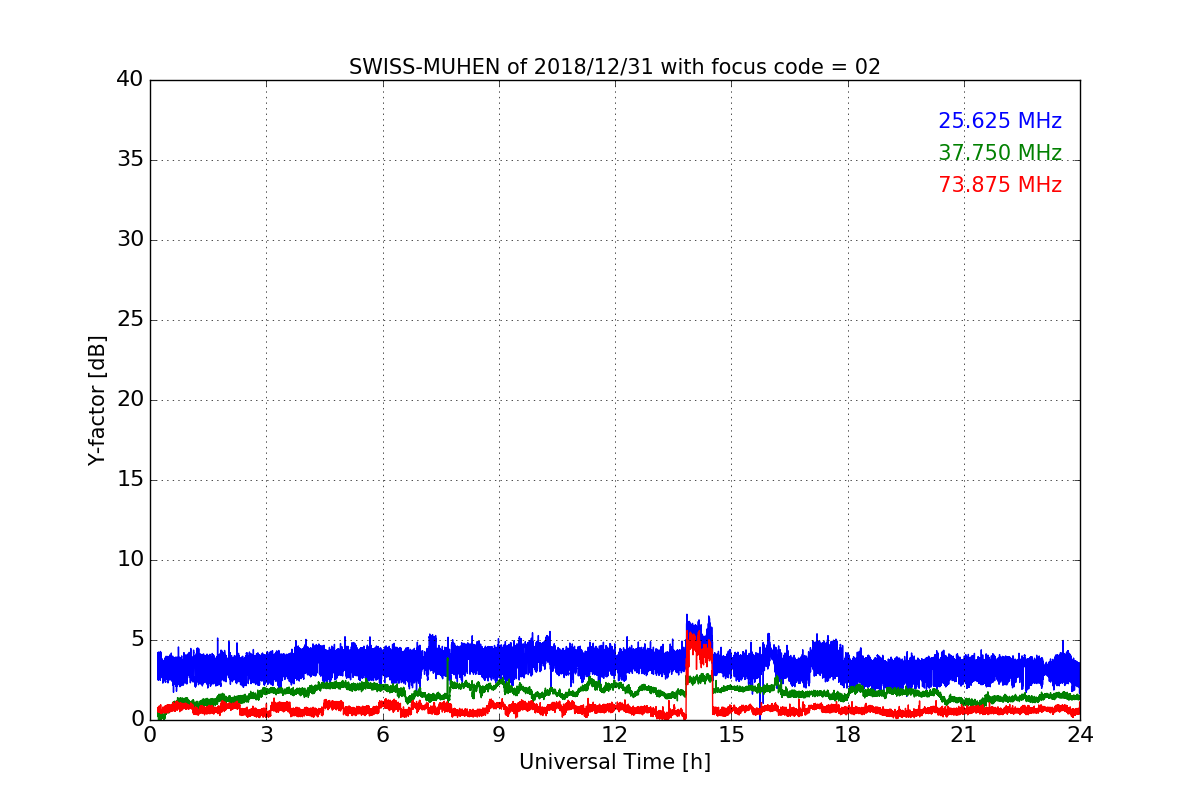Click the x-axis tick value 12
Viewport: 1200px width, 800px height.
point(615,735)
